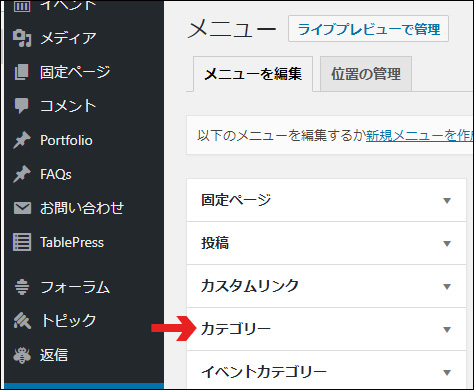Expand the 投稿 section arrow

pyautogui.click(x=447, y=244)
